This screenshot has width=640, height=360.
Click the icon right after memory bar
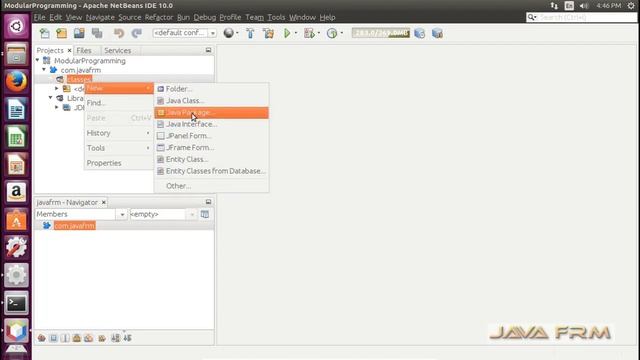pyautogui.click(x=420, y=33)
